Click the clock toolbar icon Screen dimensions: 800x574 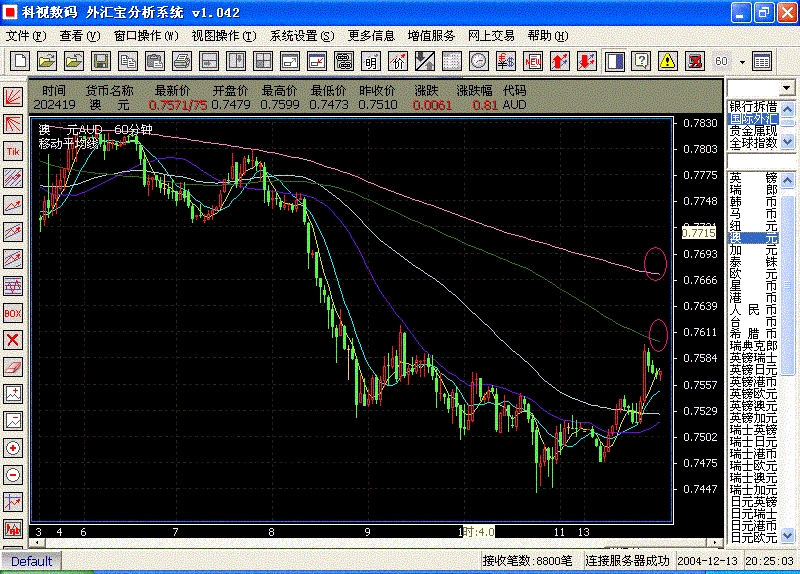point(479,61)
